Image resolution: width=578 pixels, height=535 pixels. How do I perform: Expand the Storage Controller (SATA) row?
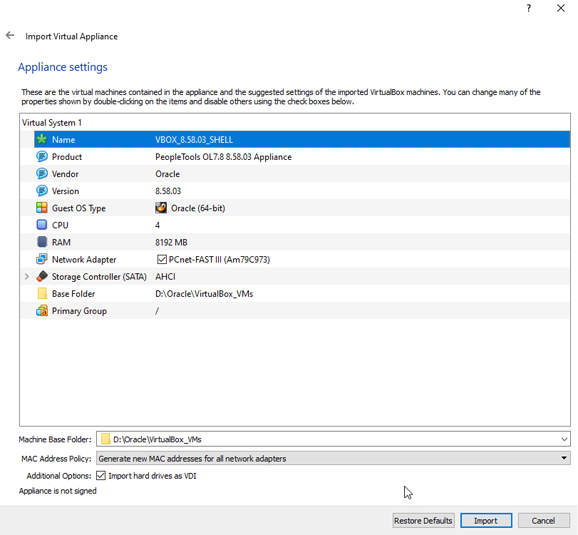pyautogui.click(x=27, y=277)
